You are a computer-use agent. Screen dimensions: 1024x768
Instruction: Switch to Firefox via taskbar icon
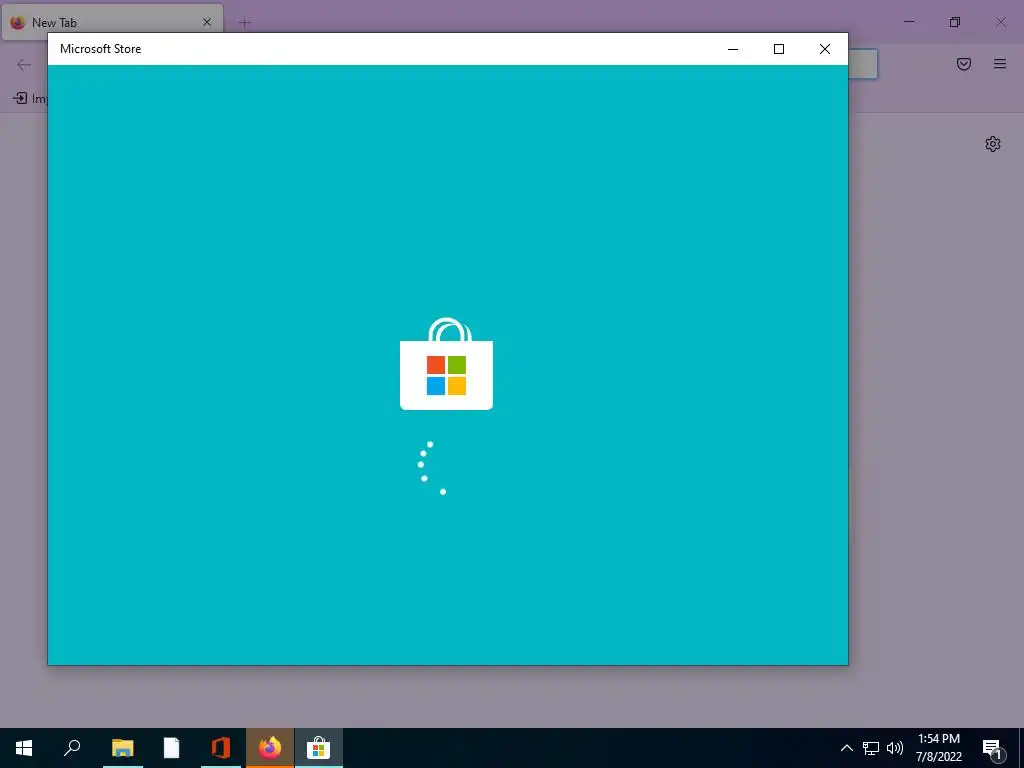click(x=270, y=748)
